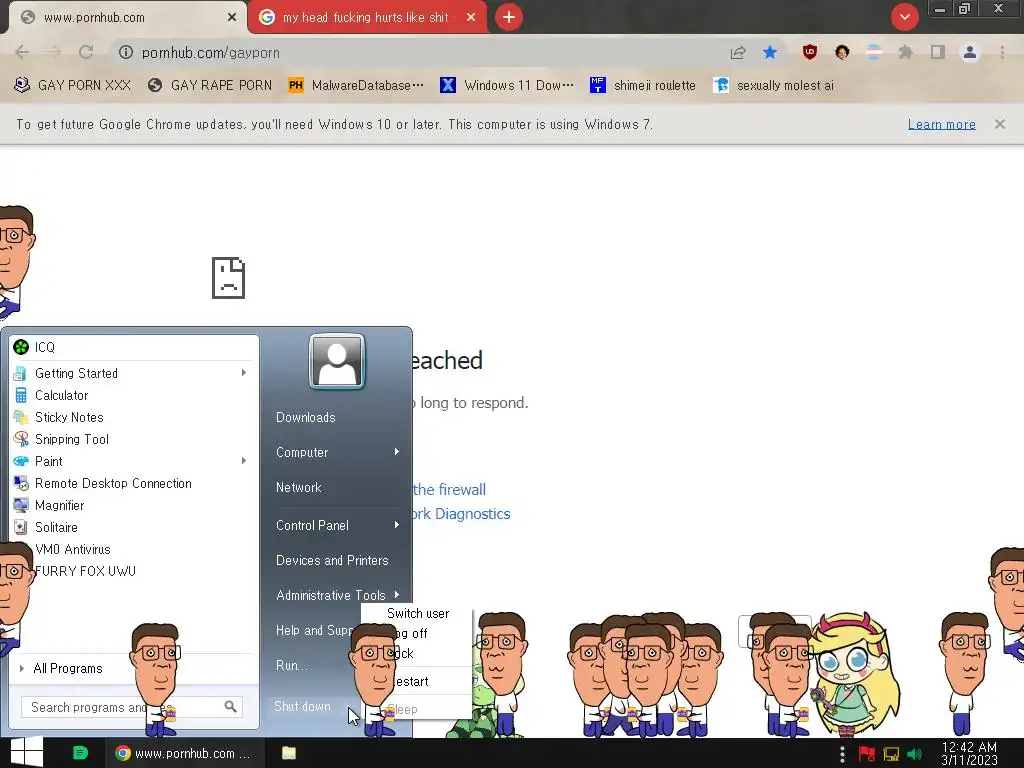
Task: Show hidden tray icons dots
Action: coord(842,754)
